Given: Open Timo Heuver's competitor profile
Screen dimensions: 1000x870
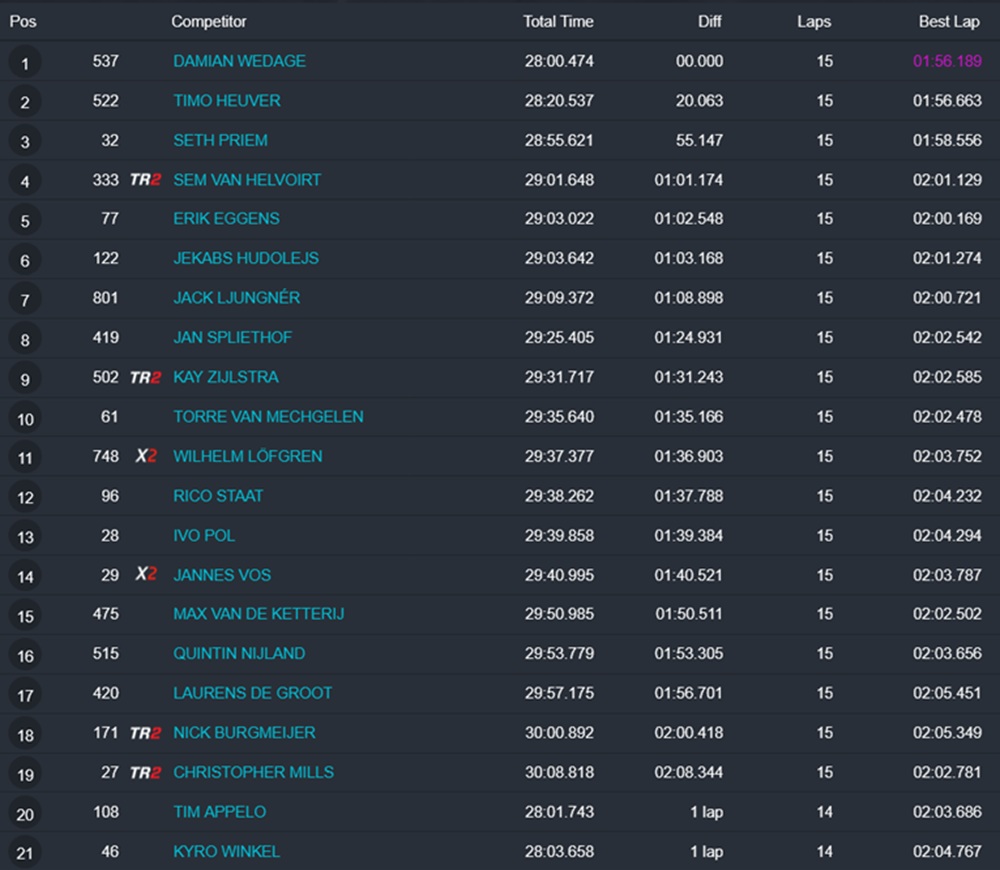Looking at the screenshot, I should (226, 101).
